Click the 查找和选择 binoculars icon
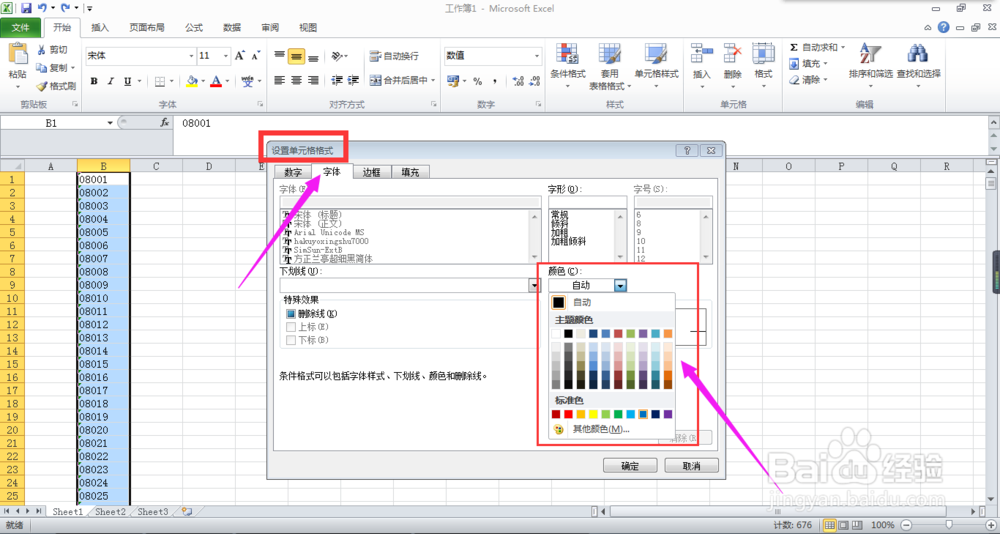This screenshot has width=1000, height=534. pyautogui.click(x=918, y=54)
